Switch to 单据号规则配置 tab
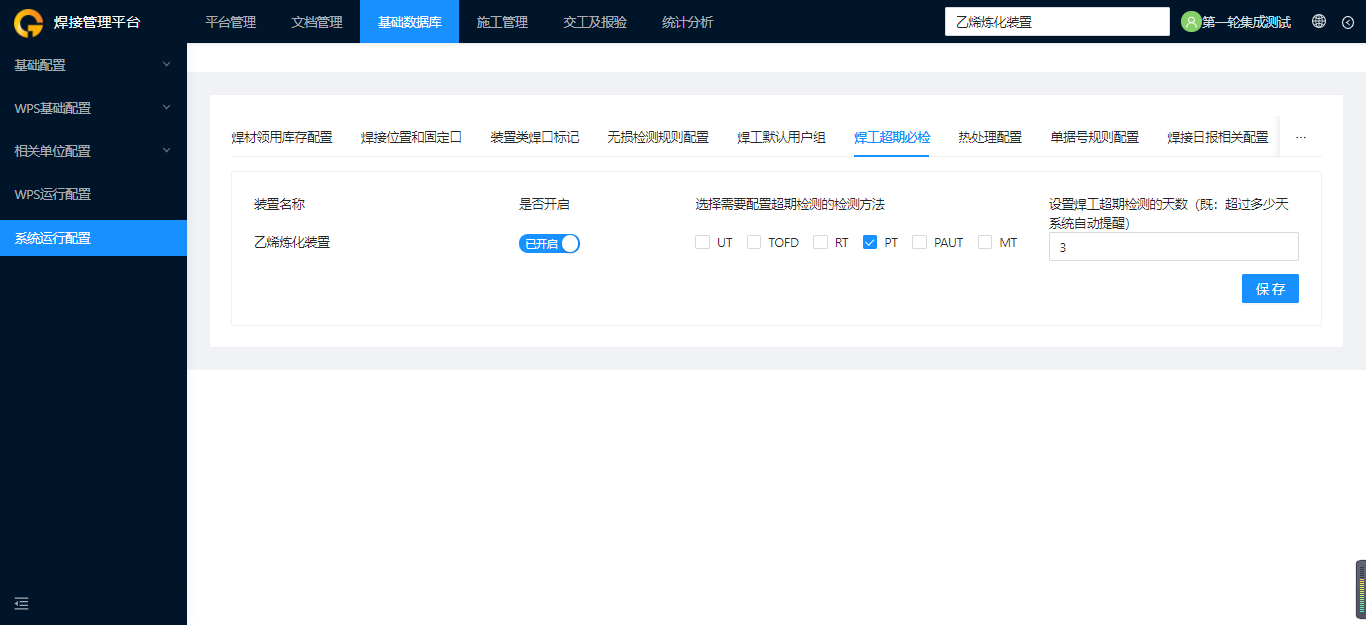Viewport: 1366px width, 625px height. point(1095,137)
